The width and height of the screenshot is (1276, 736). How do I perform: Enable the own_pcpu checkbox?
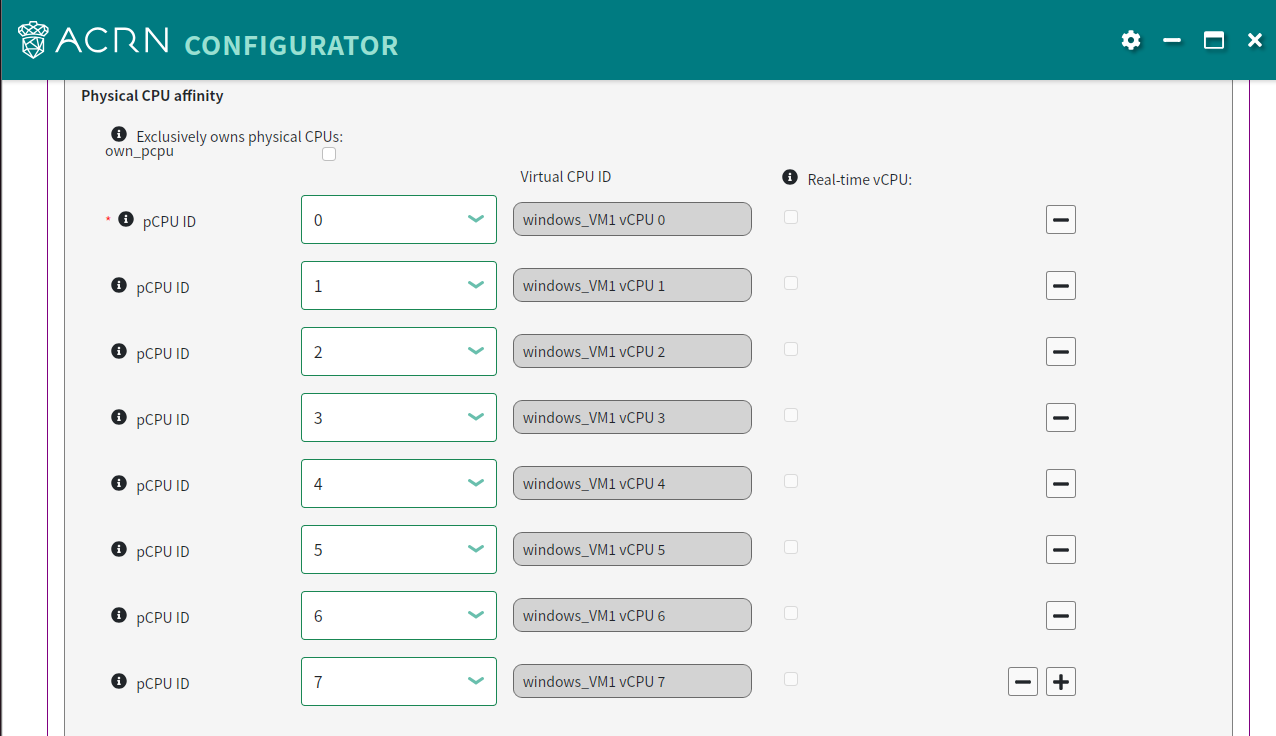coord(329,155)
